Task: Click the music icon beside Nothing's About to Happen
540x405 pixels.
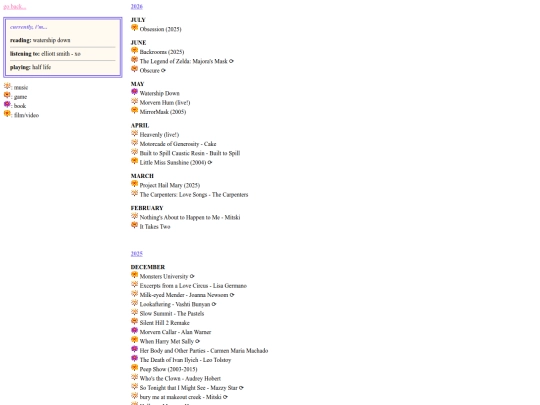Action: (x=135, y=216)
